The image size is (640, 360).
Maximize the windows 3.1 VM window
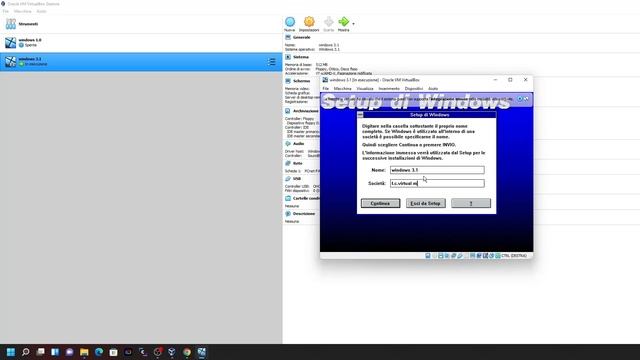pos(510,80)
